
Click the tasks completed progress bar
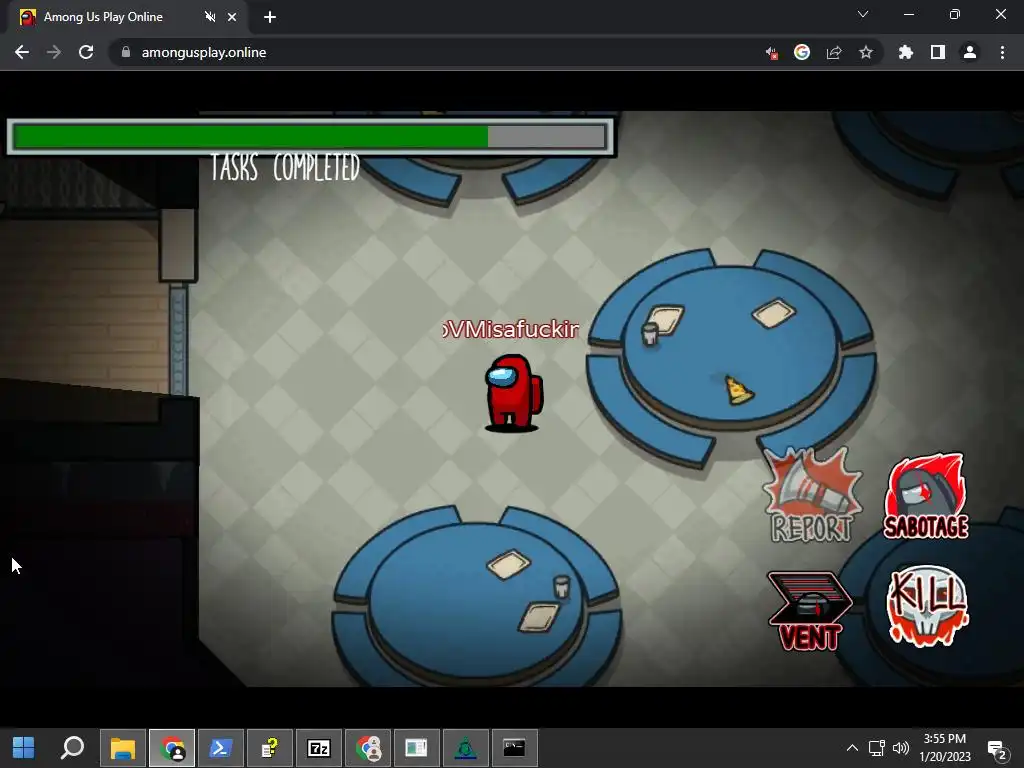pos(310,136)
